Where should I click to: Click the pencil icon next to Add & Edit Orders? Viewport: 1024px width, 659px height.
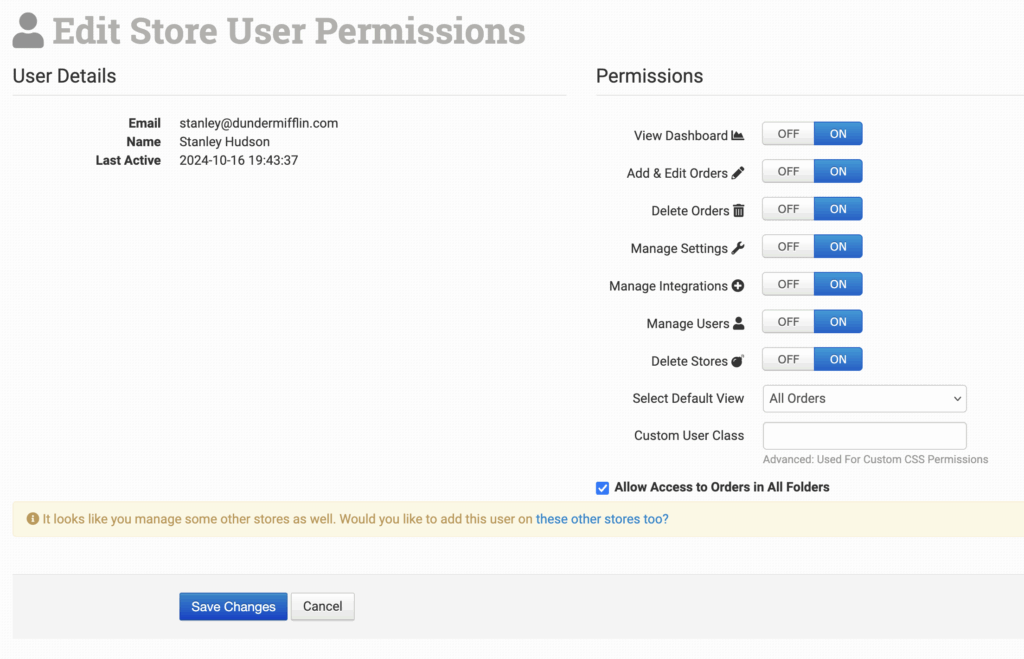click(x=738, y=173)
